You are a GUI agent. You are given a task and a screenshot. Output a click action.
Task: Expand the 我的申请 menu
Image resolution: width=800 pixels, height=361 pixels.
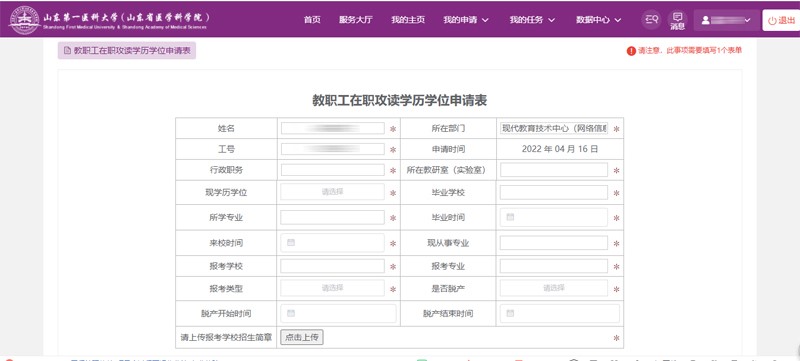465,20
